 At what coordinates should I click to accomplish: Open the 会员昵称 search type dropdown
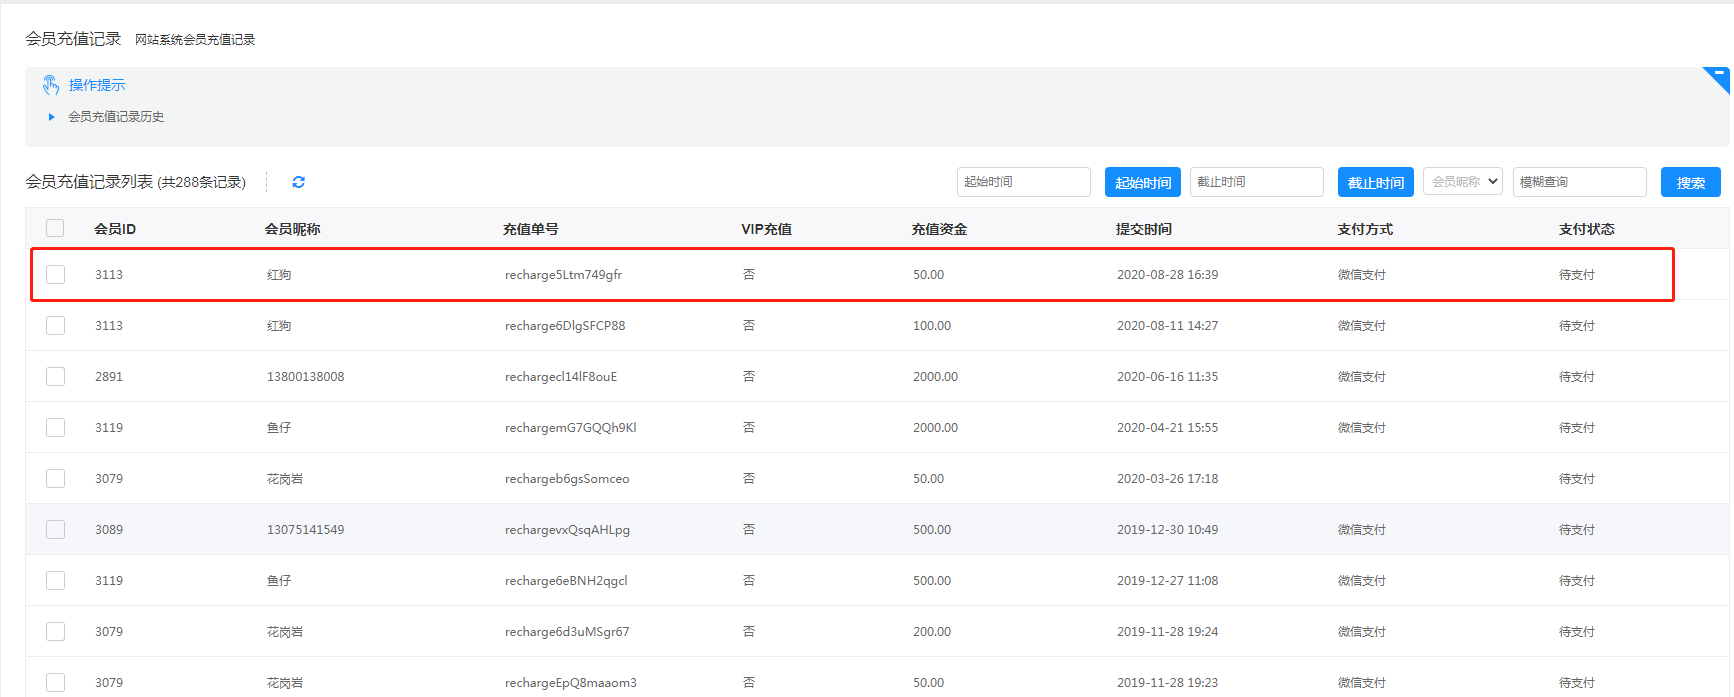1462,181
